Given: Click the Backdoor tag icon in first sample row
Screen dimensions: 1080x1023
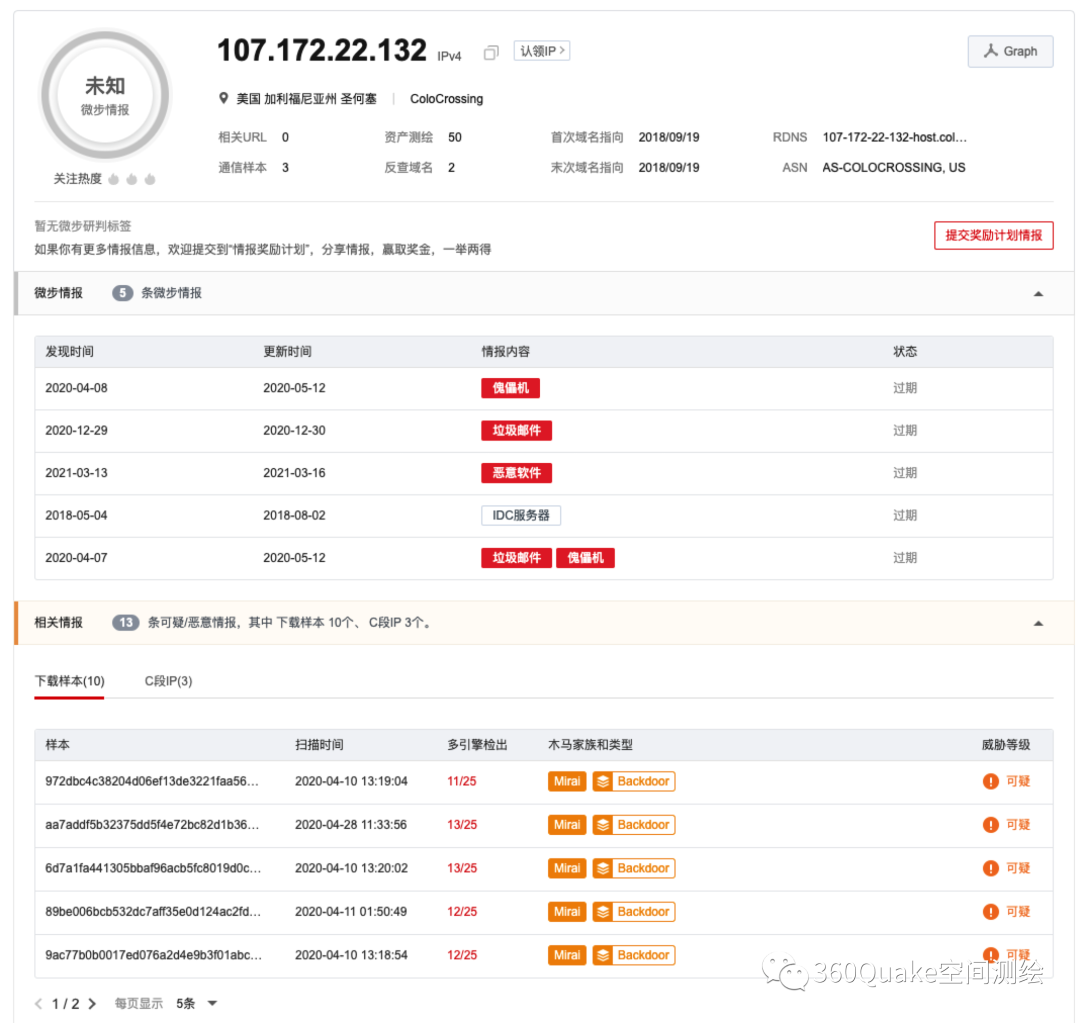Looking at the screenshot, I should click(x=603, y=781).
